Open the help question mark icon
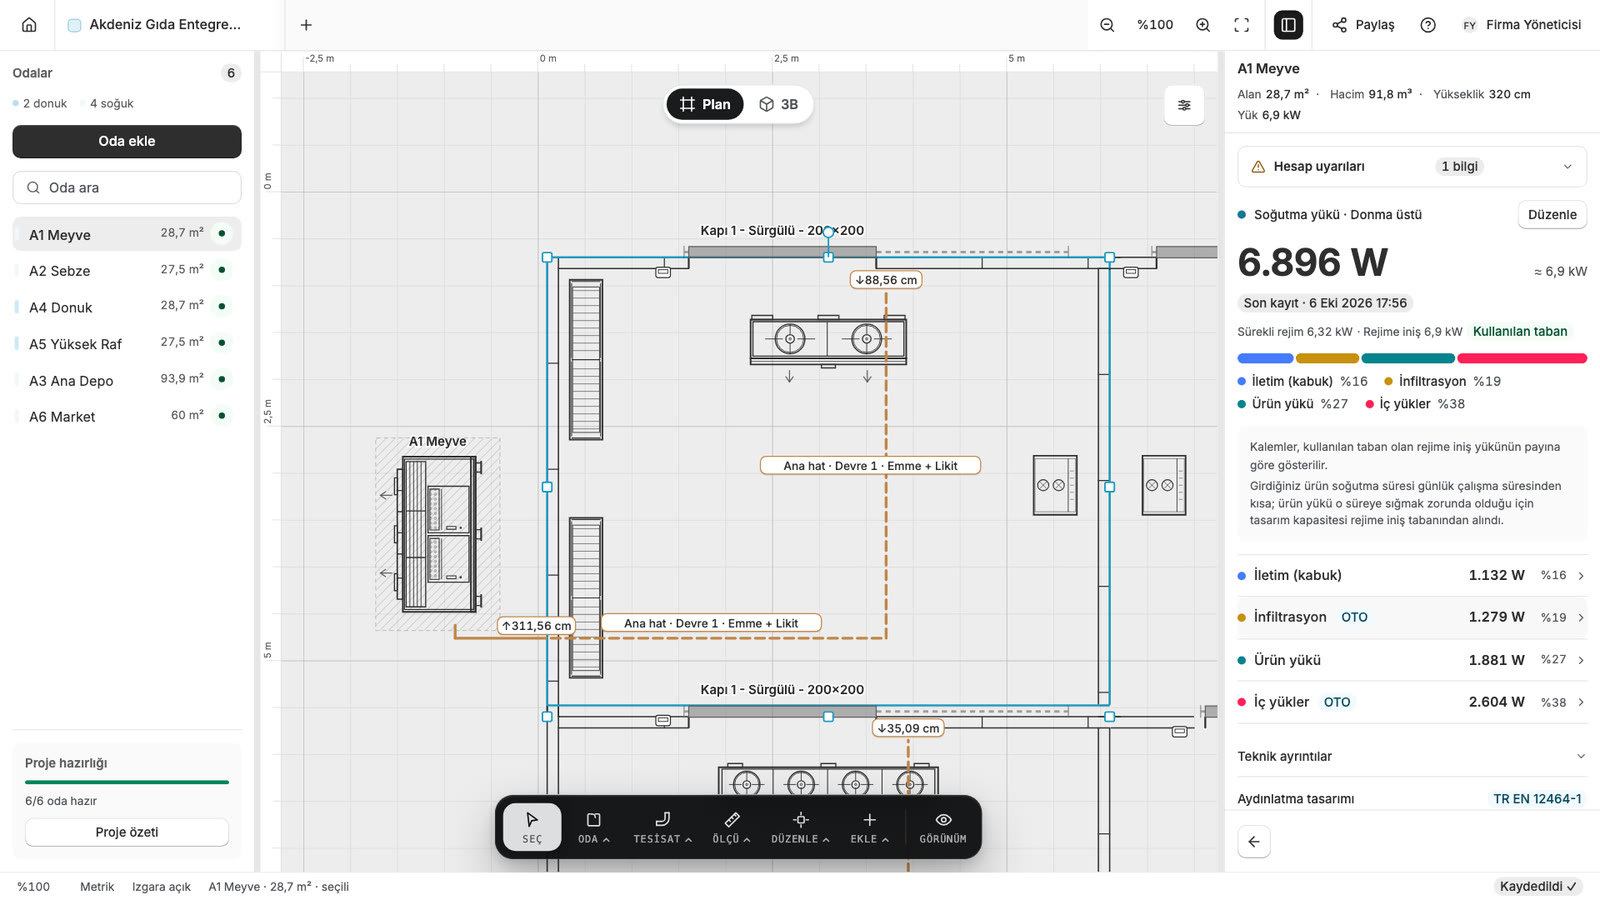The width and height of the screenshot is (1600, 900). tap(1428, 25)
